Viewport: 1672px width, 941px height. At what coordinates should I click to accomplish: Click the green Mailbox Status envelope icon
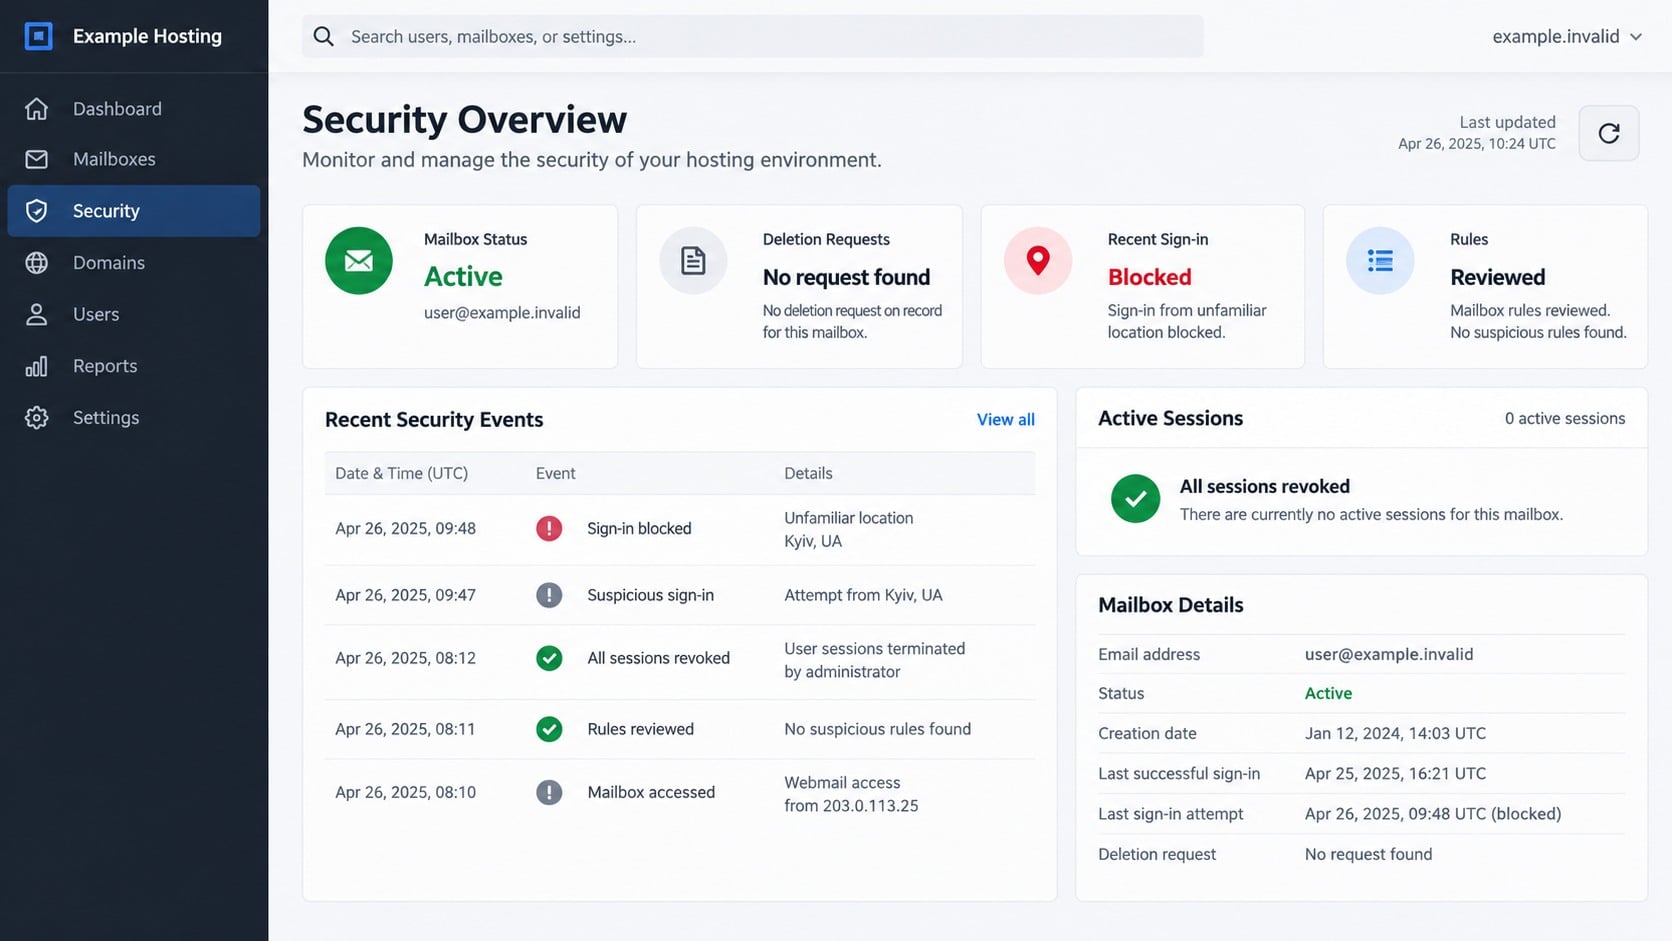click(359, 261)
